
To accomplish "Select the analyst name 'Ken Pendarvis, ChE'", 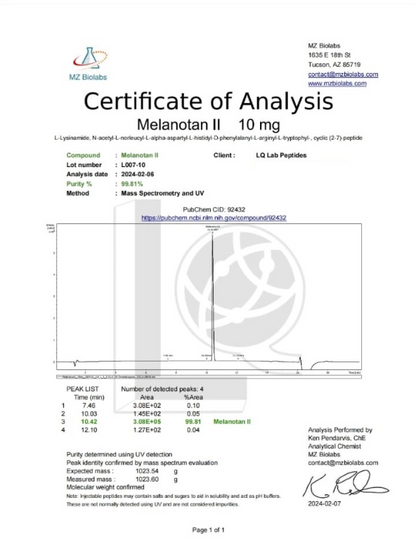I will [337, 438].
